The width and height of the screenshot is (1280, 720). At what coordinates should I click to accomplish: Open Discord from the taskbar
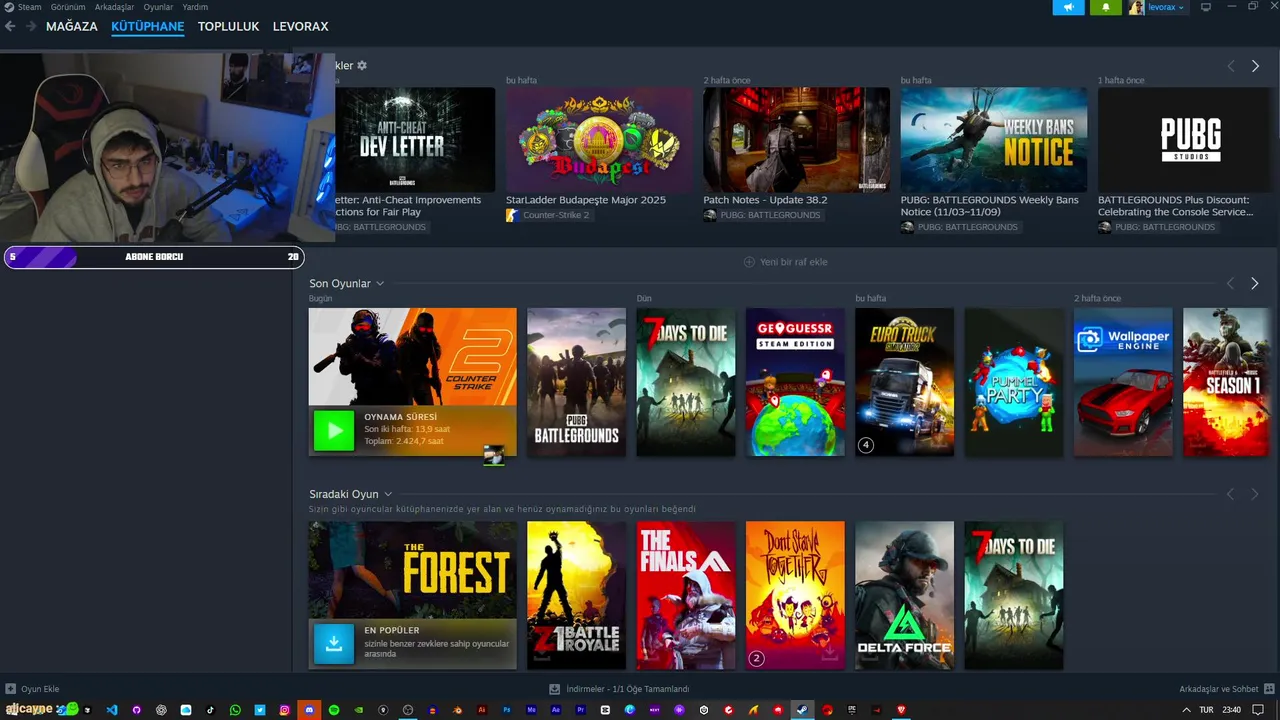[309, 710]
